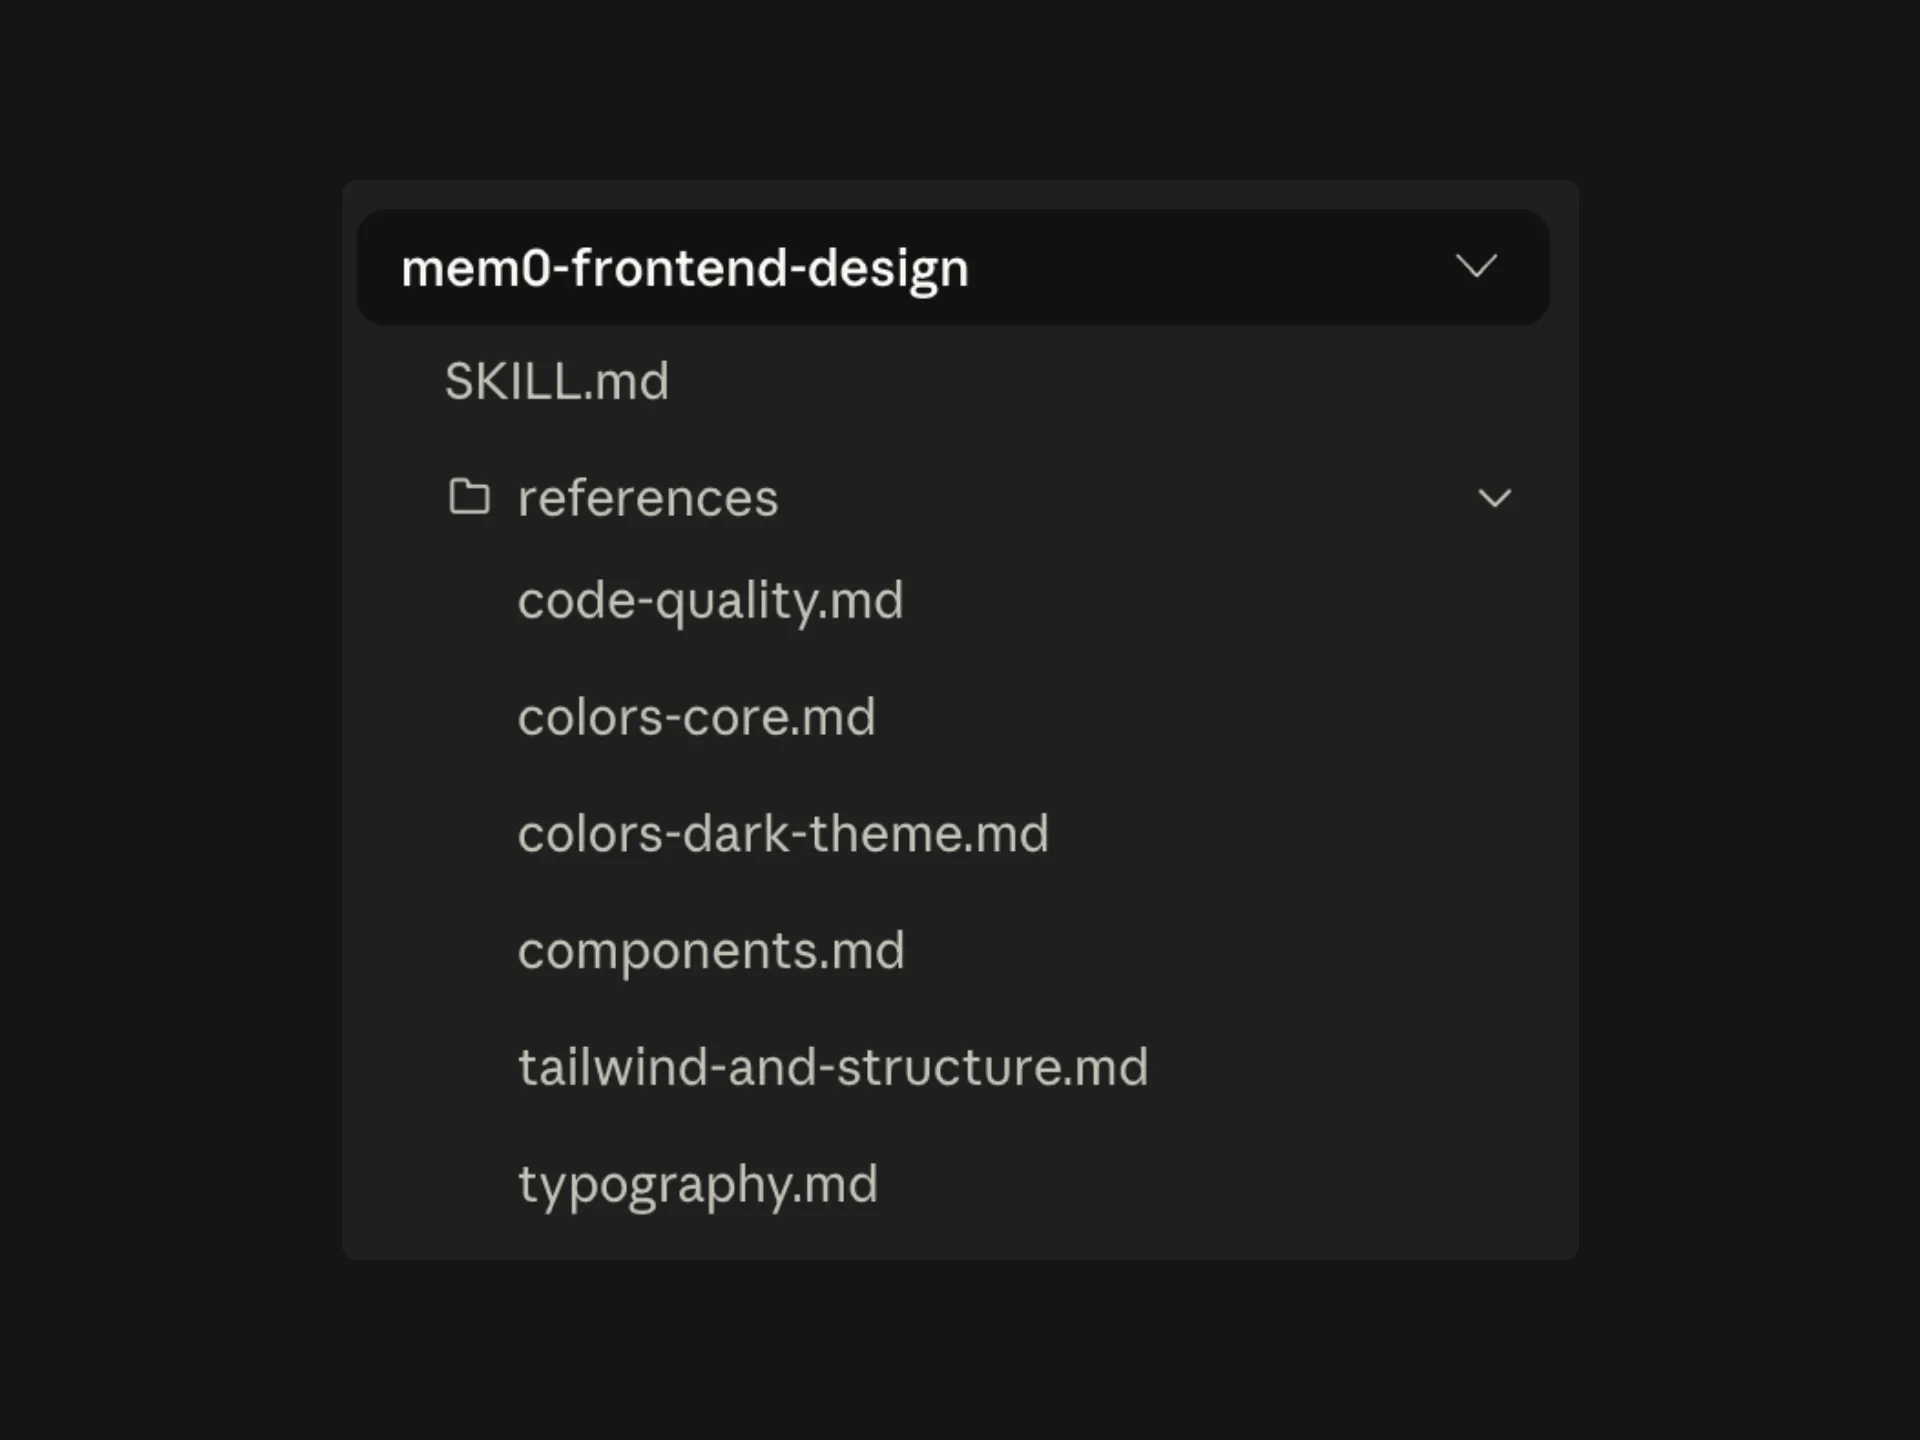Image resolution: width=1920 pixels, height=1440 pixels.
Task: Click empty row space right of colors-core.md
Action: pos(1210,717)
